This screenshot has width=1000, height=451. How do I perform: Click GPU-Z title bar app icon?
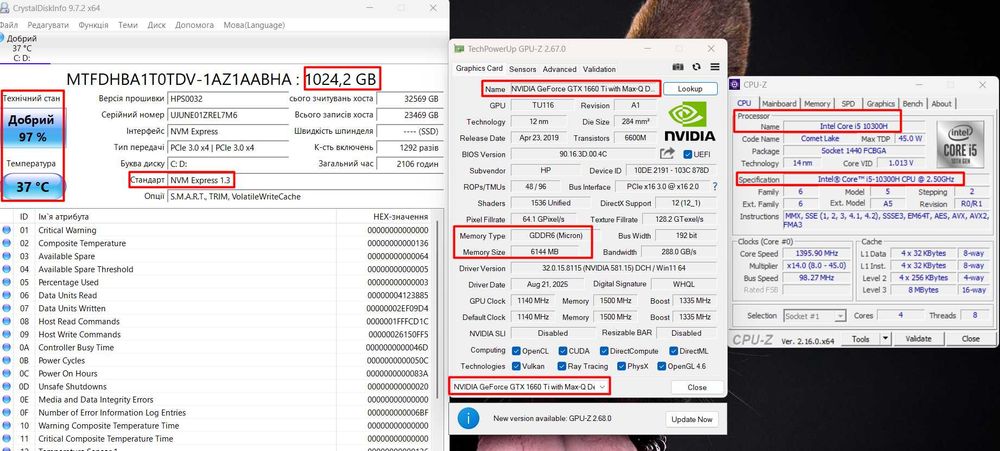click(459, 48)
